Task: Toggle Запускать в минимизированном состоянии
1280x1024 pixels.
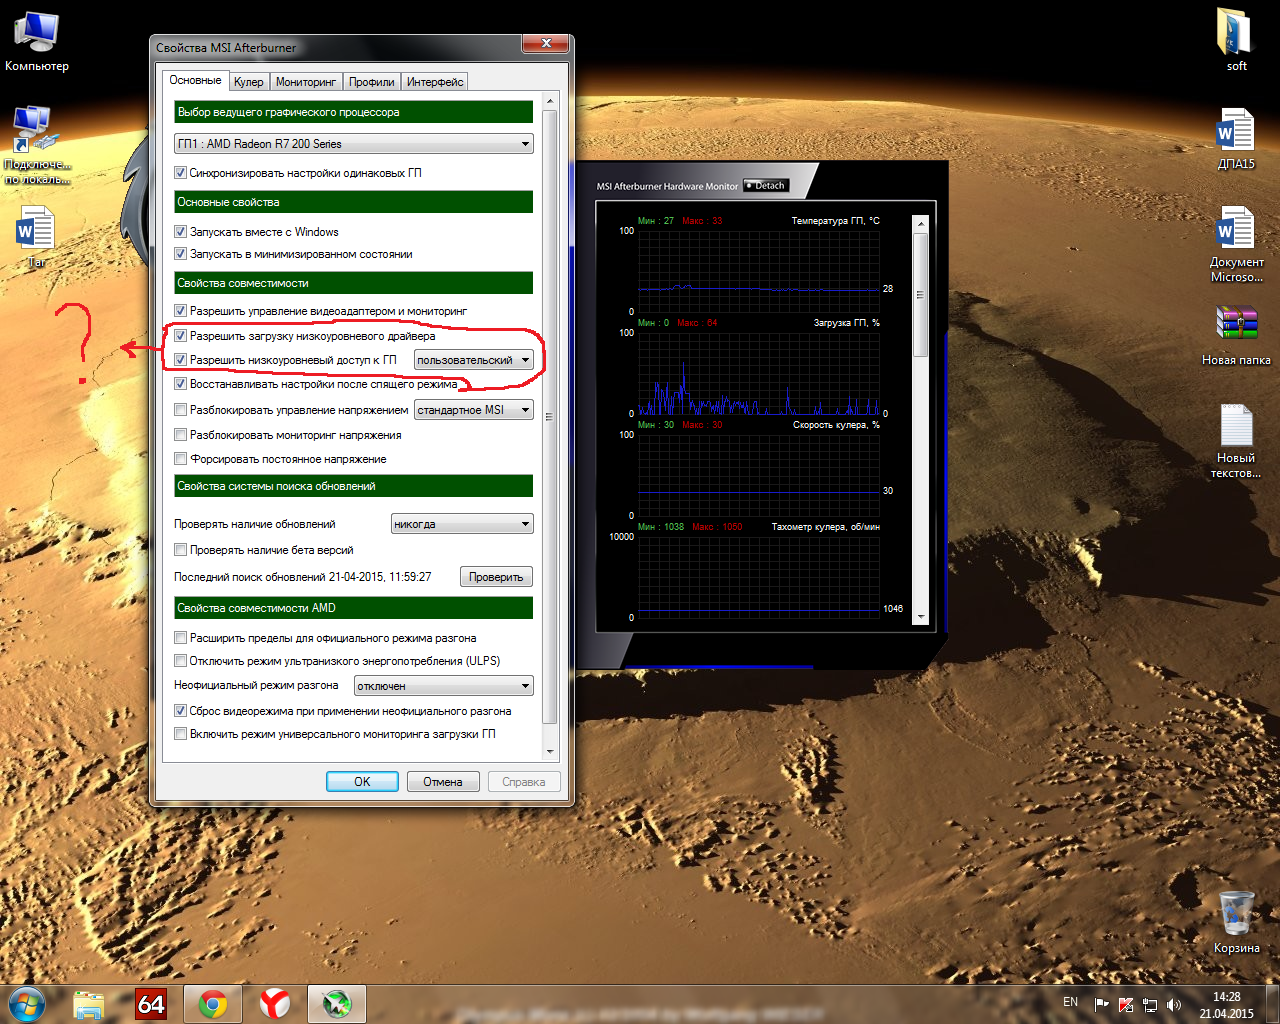Action: point(181,254)
